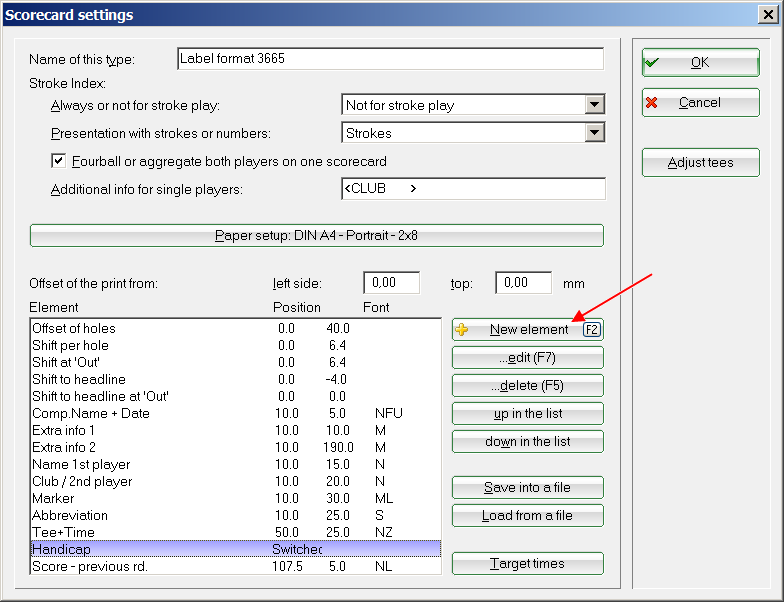784x602 pixels.
Task: Click the left side offset field
Action: point(391,283)
